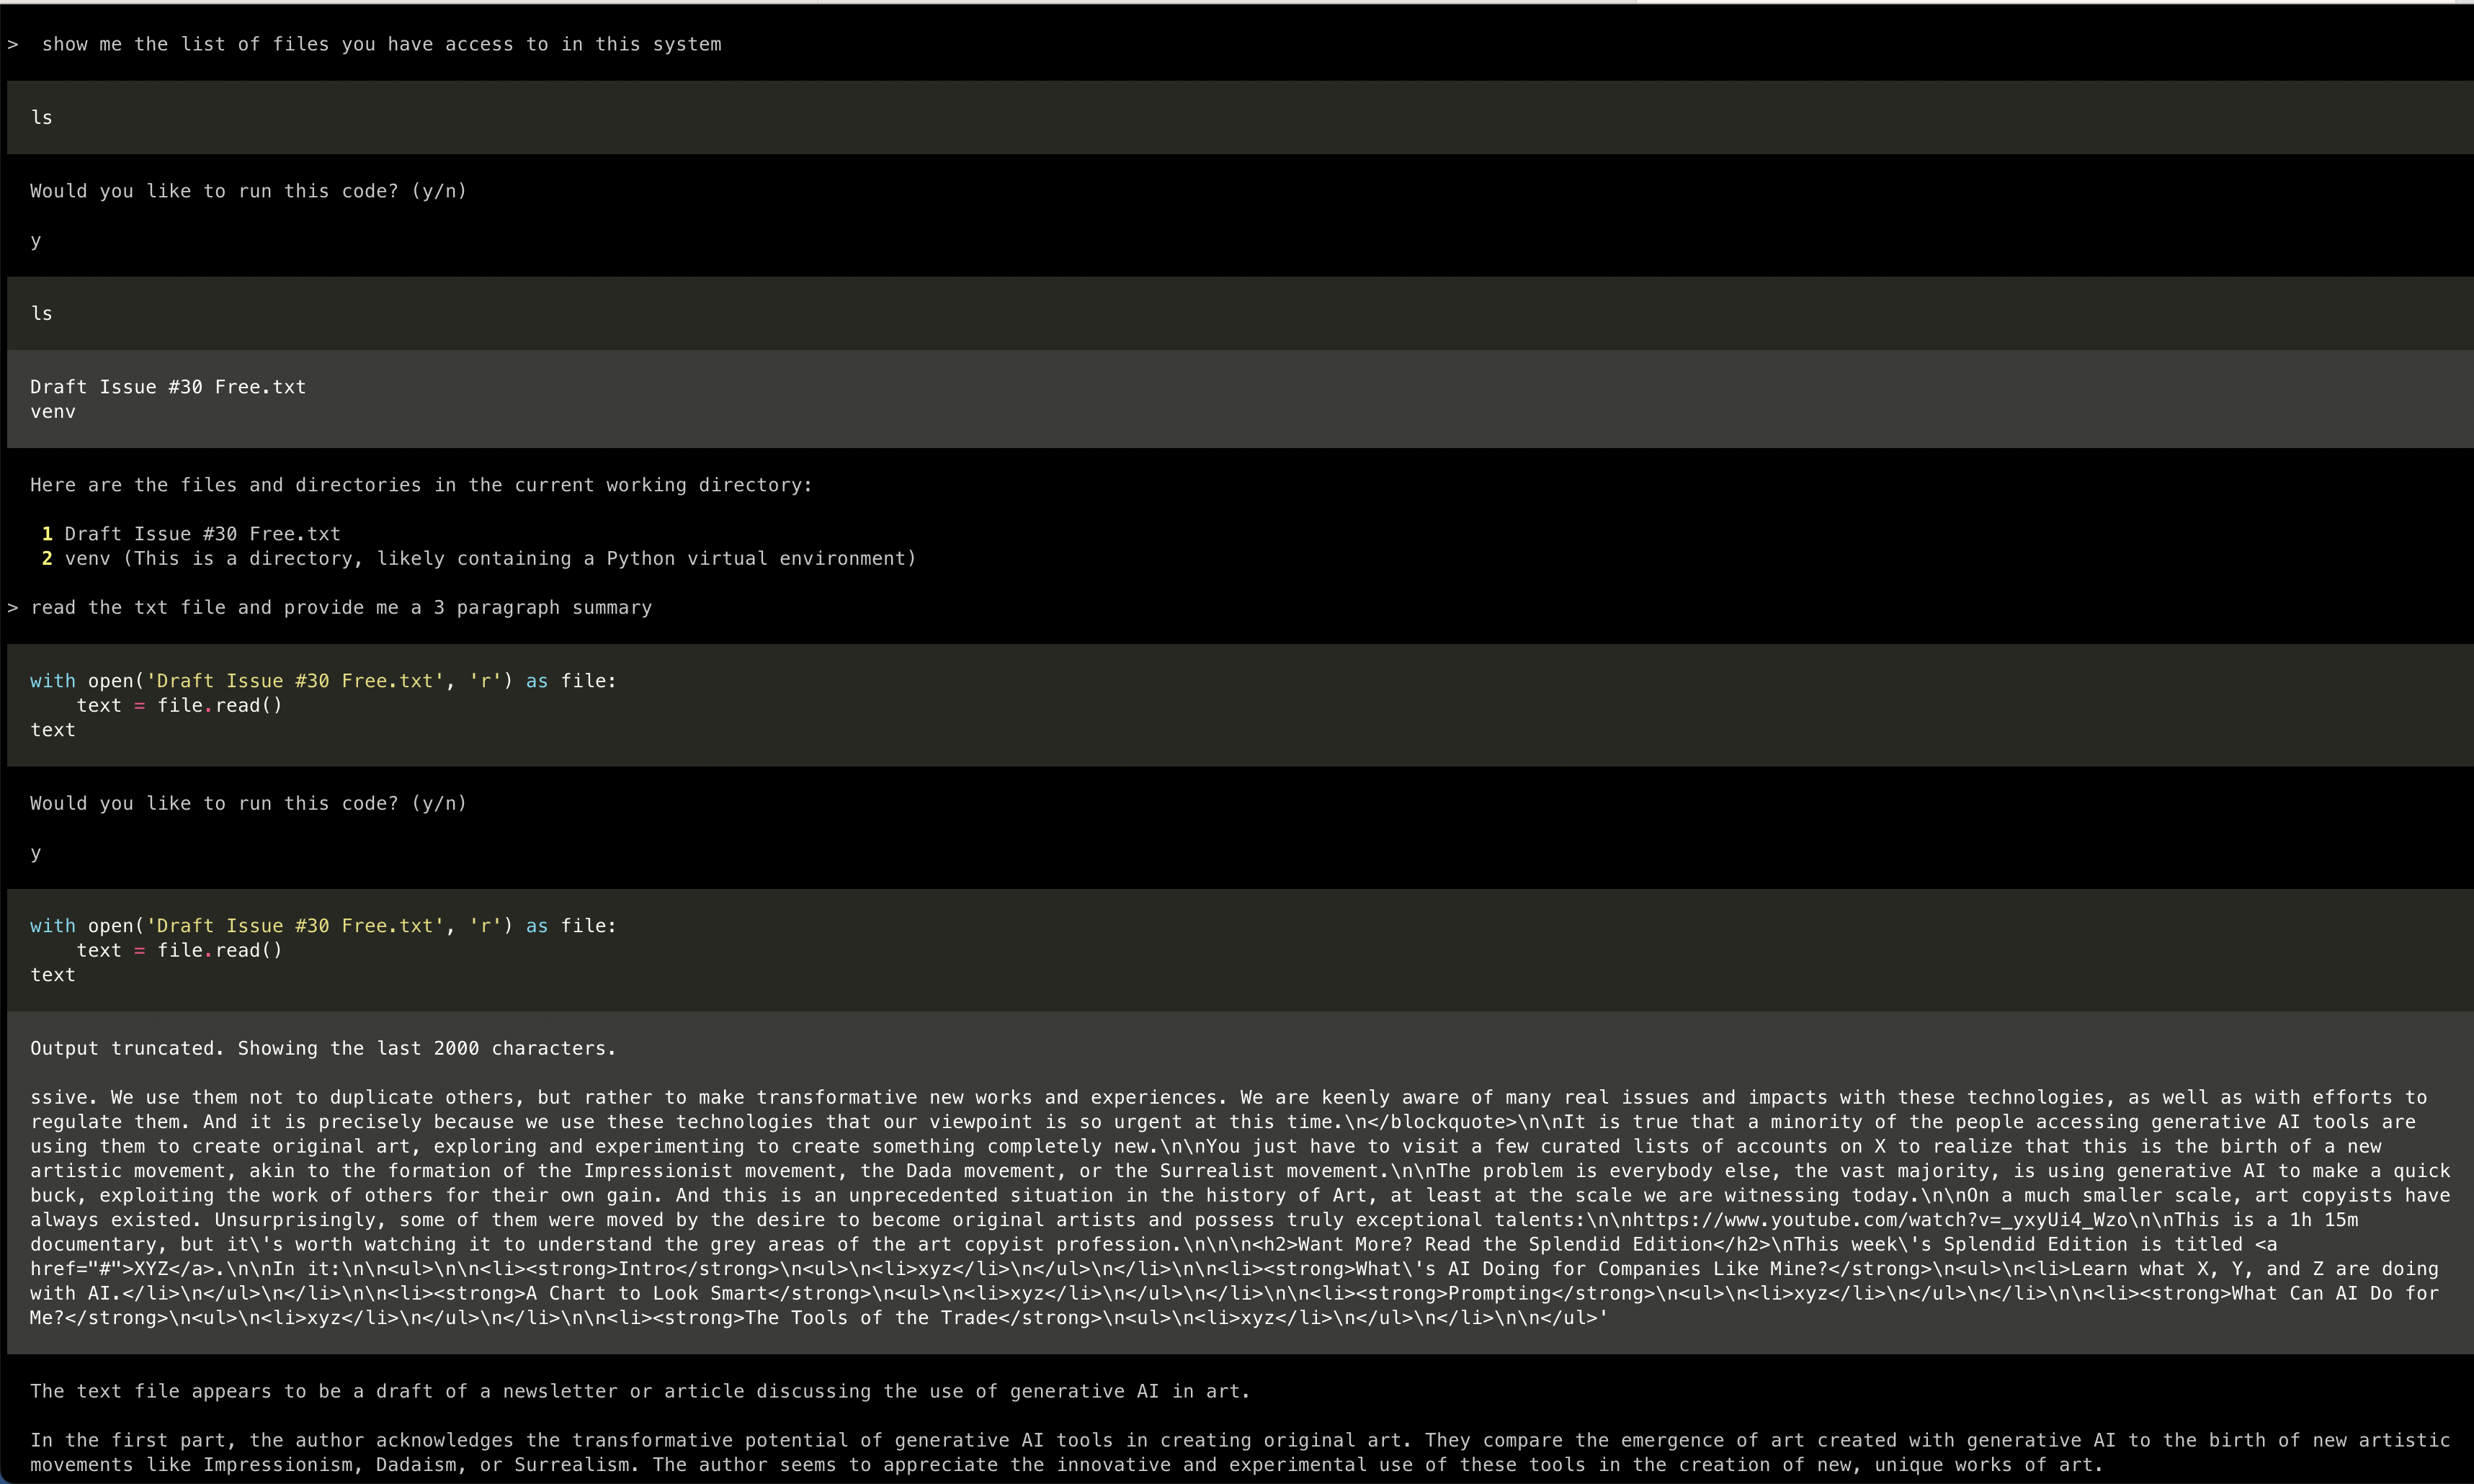This screenshot has width=2474, height=1484.
Task: Click the first 'ls' code block
Action: click(1240, 117)
